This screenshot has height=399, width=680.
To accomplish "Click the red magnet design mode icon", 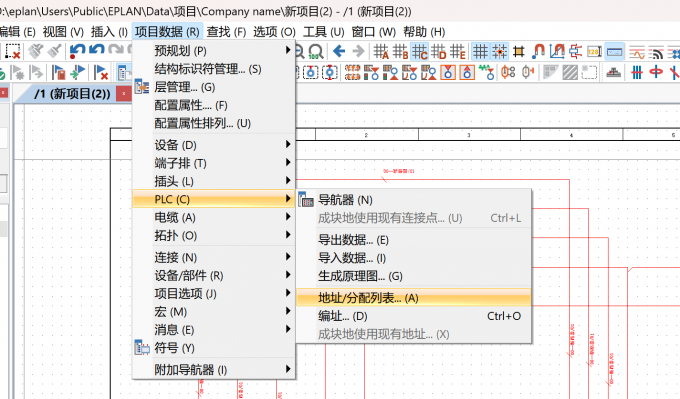I will 538,51.
